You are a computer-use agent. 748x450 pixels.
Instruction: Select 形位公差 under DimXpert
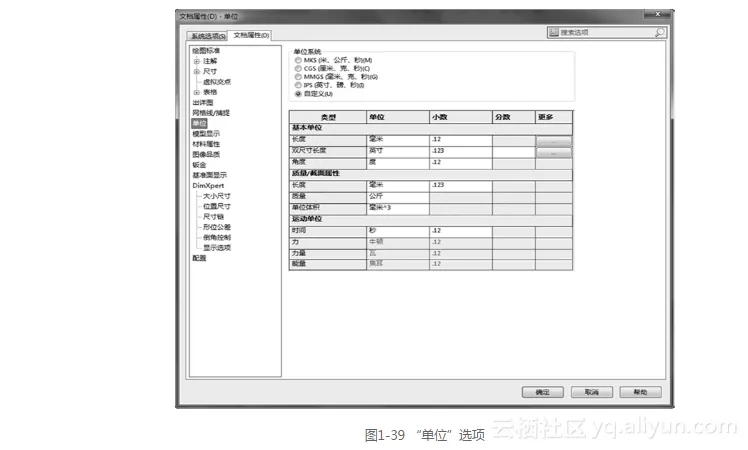click(x=217, y=227)
